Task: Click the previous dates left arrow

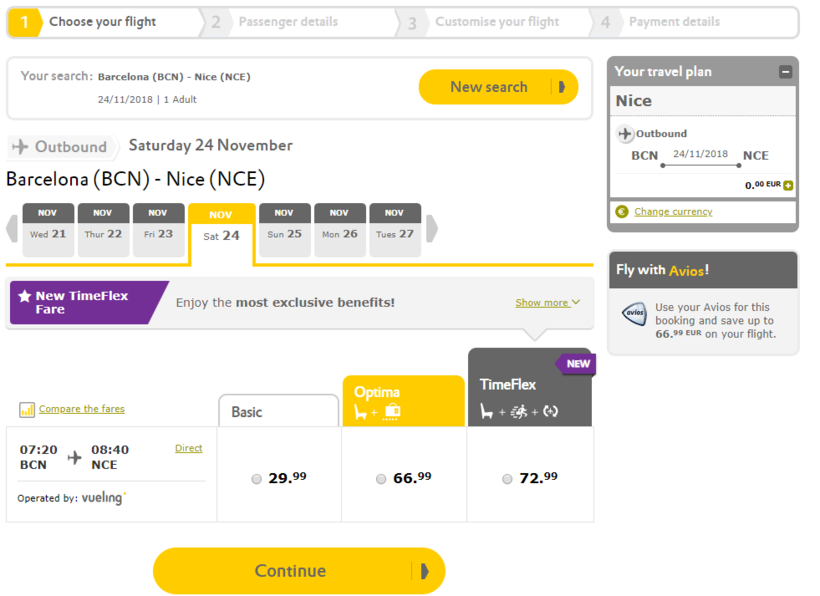Action: pos(12,229)
